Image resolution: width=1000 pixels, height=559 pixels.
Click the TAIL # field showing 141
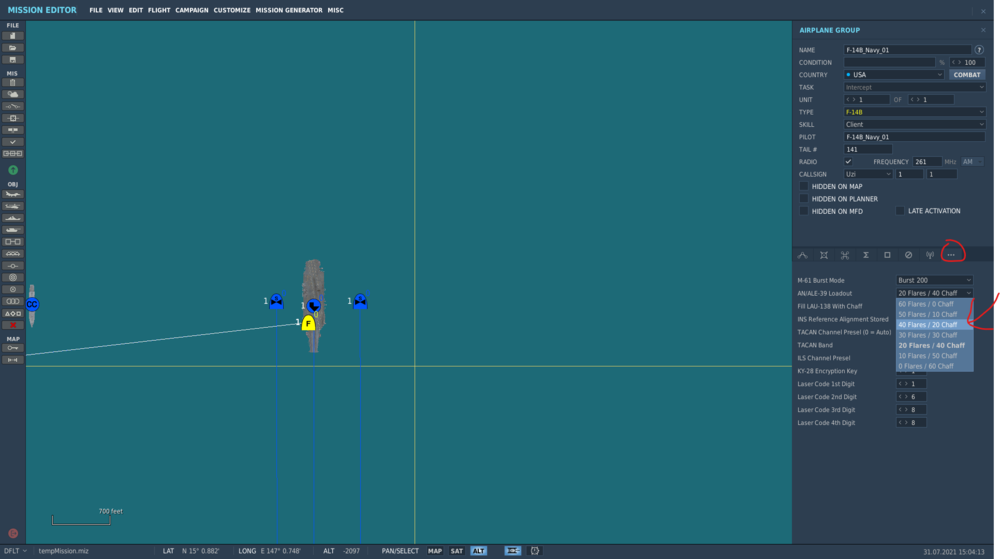tap(868, 149)
